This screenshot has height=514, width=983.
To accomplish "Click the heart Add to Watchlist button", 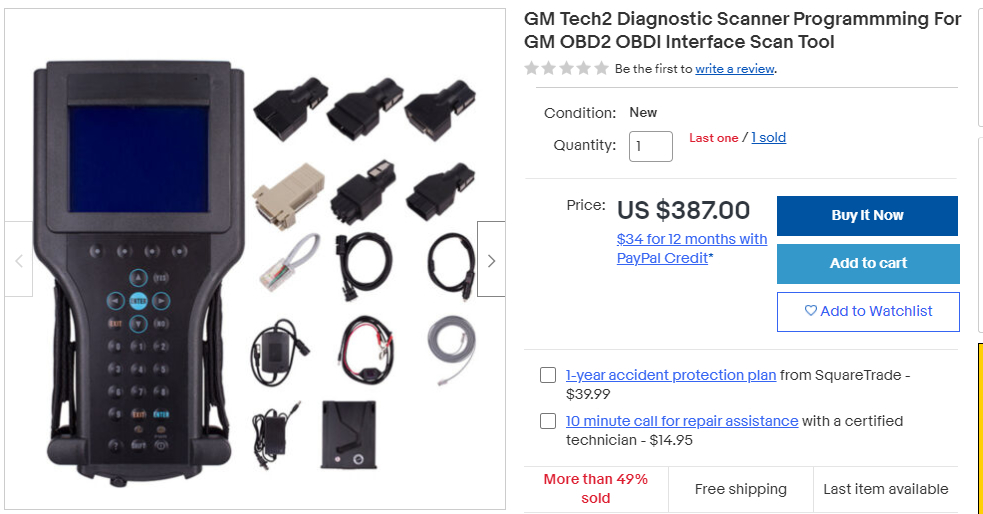I will (868, 311).
